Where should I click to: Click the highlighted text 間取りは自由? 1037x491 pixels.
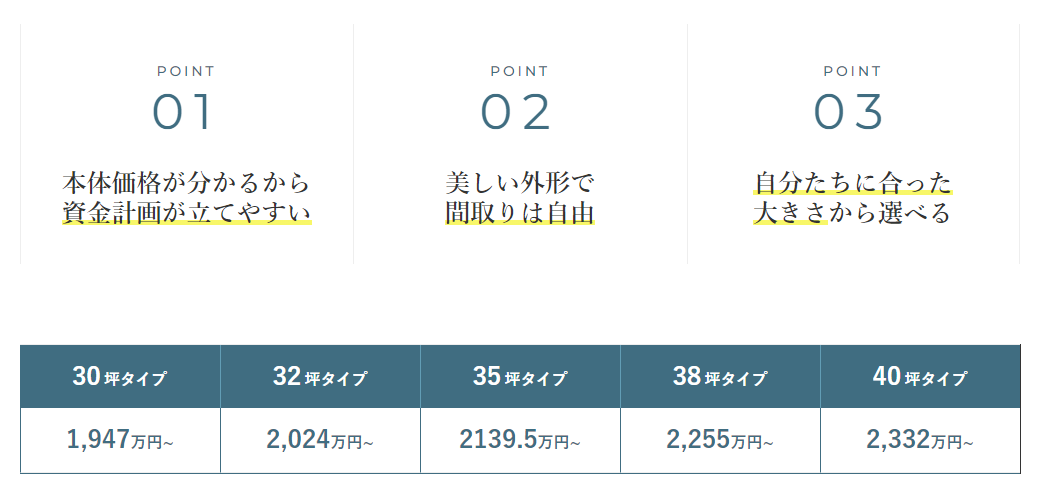520,213
